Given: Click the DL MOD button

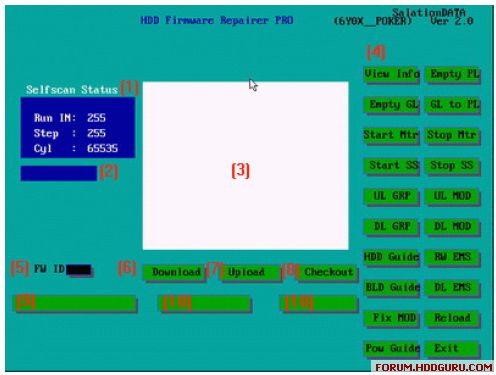Looking at the screenshot, I should pyautogui.click(x=452, y=227).
